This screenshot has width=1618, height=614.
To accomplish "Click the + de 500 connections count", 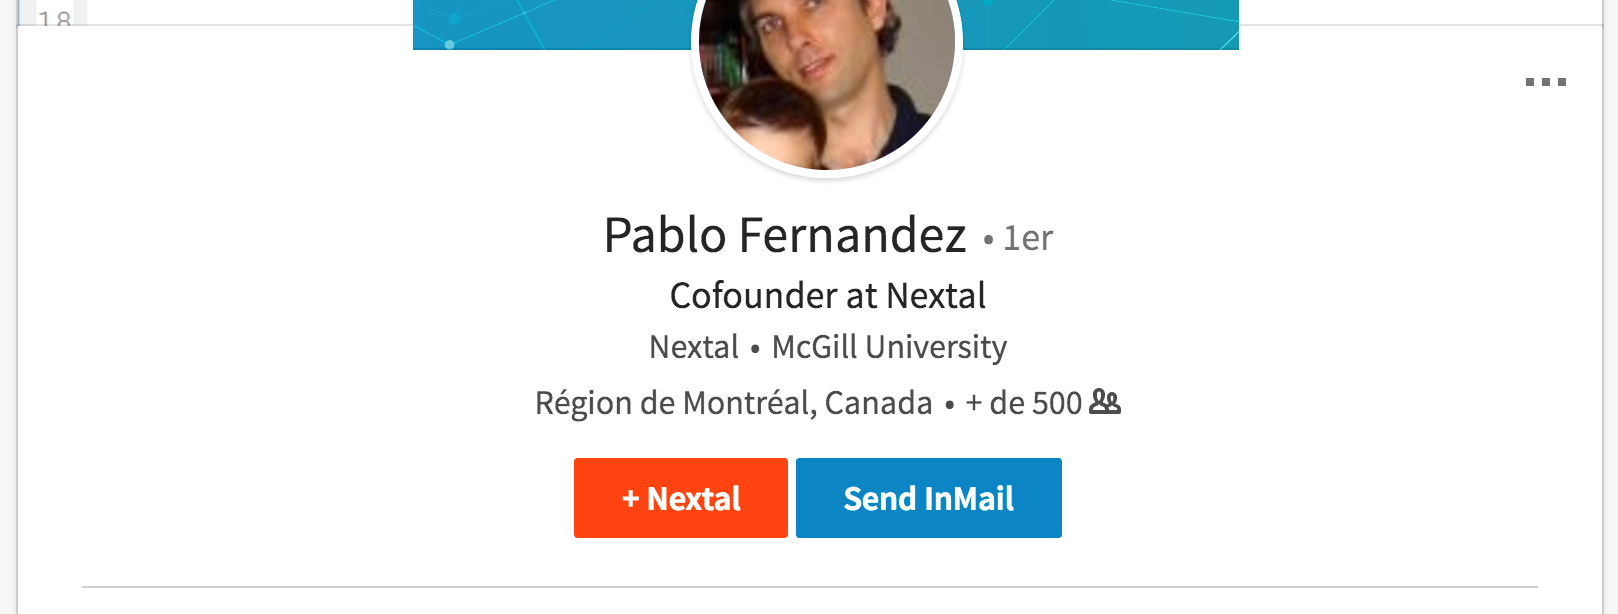I will pyautogui.click(x=1022, y=403).
